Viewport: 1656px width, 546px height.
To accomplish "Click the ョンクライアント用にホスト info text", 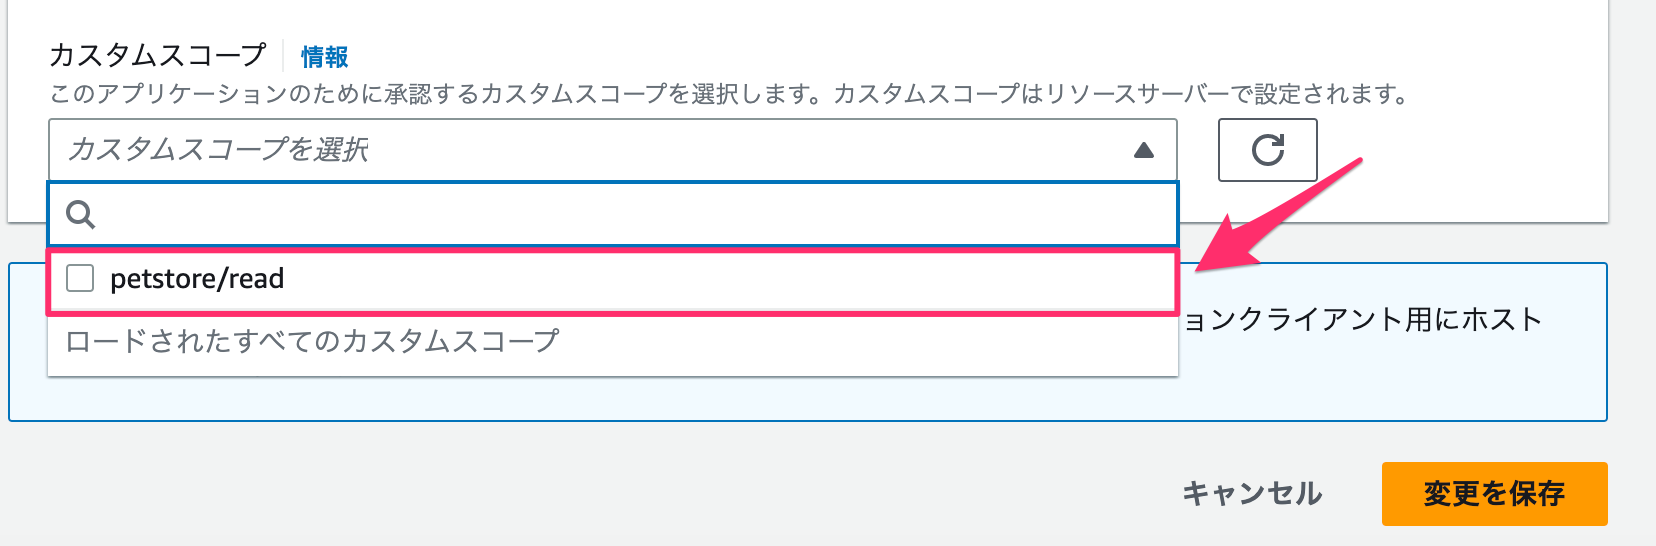I will (x=1363, y=320).
